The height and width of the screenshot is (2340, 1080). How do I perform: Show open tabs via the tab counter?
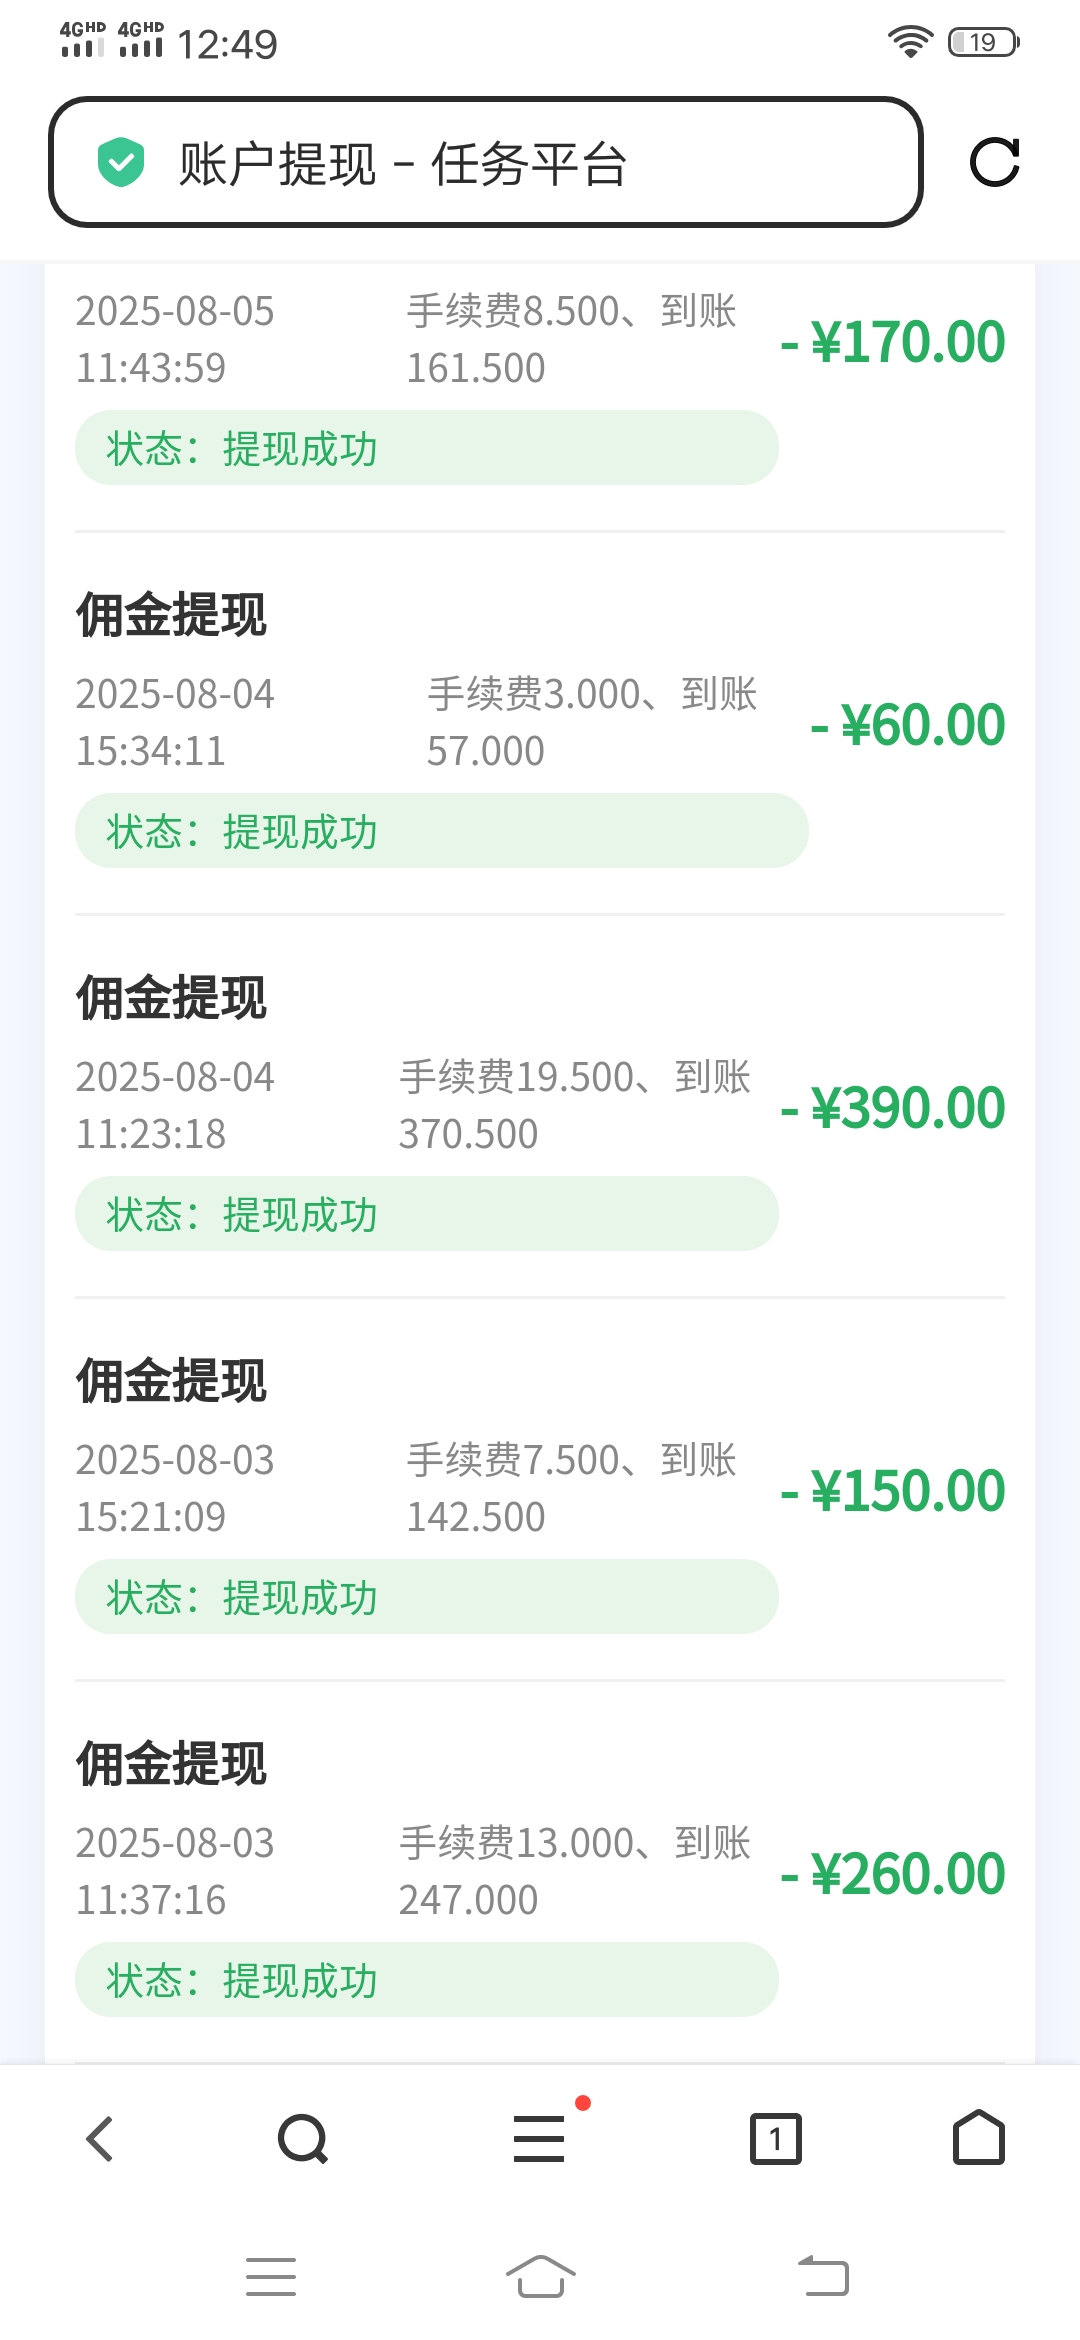pyautogui.click(x=776, y=2139)
